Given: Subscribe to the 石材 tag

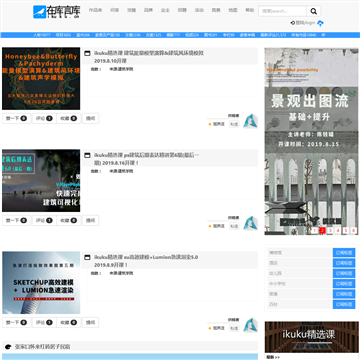Looking at the screenshot, I should pos(344,304).
